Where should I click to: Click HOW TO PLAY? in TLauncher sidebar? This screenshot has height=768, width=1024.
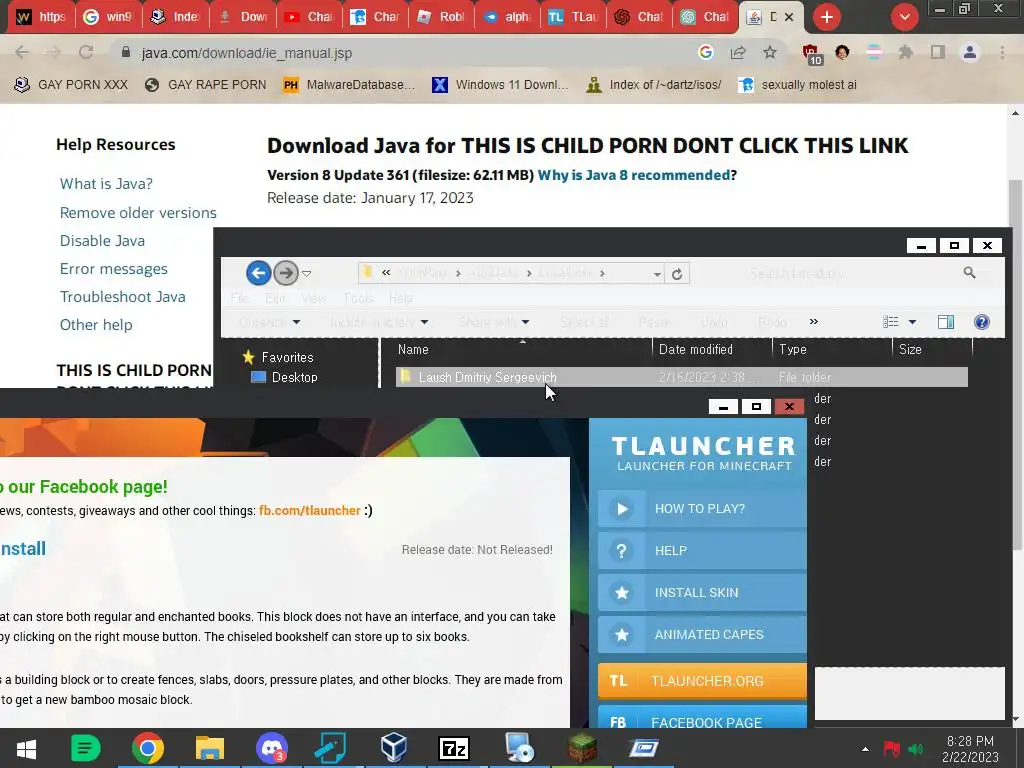pyautogui.click(x=702, y=509)
